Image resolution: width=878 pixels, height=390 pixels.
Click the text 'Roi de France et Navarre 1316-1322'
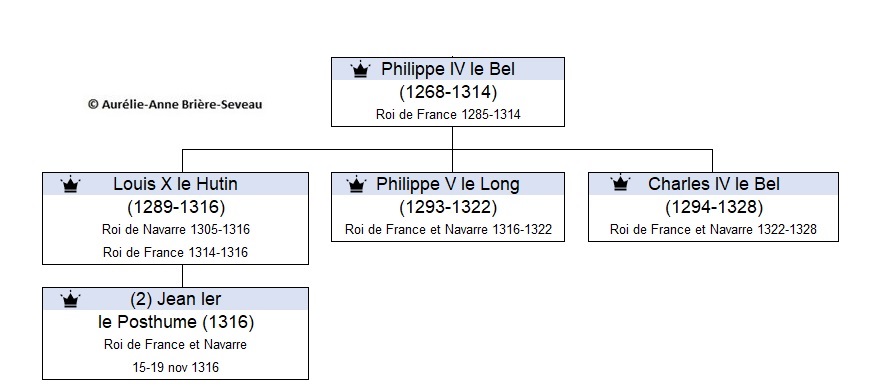click(x=448, y=230)
